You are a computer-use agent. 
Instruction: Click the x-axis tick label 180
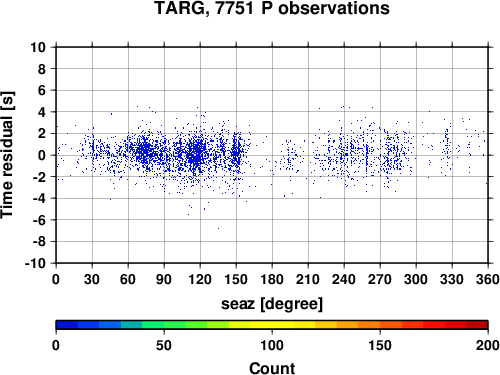coord(272,279)
